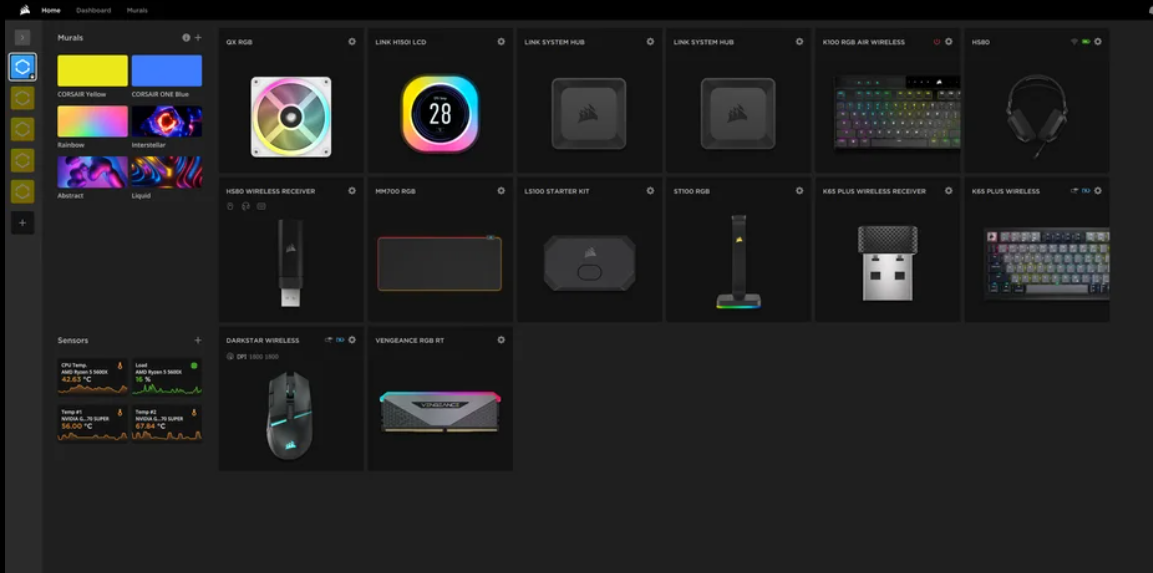Open settings gear for MM700 RGB
This screenshot has width=1153, height=573.
(x=501, y=191)
